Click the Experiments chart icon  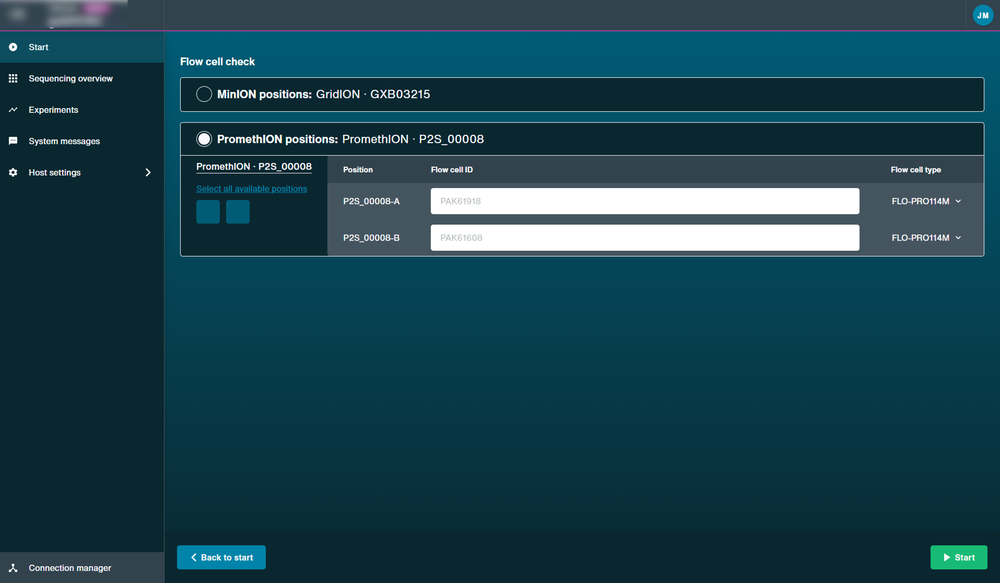coord(13,110)
